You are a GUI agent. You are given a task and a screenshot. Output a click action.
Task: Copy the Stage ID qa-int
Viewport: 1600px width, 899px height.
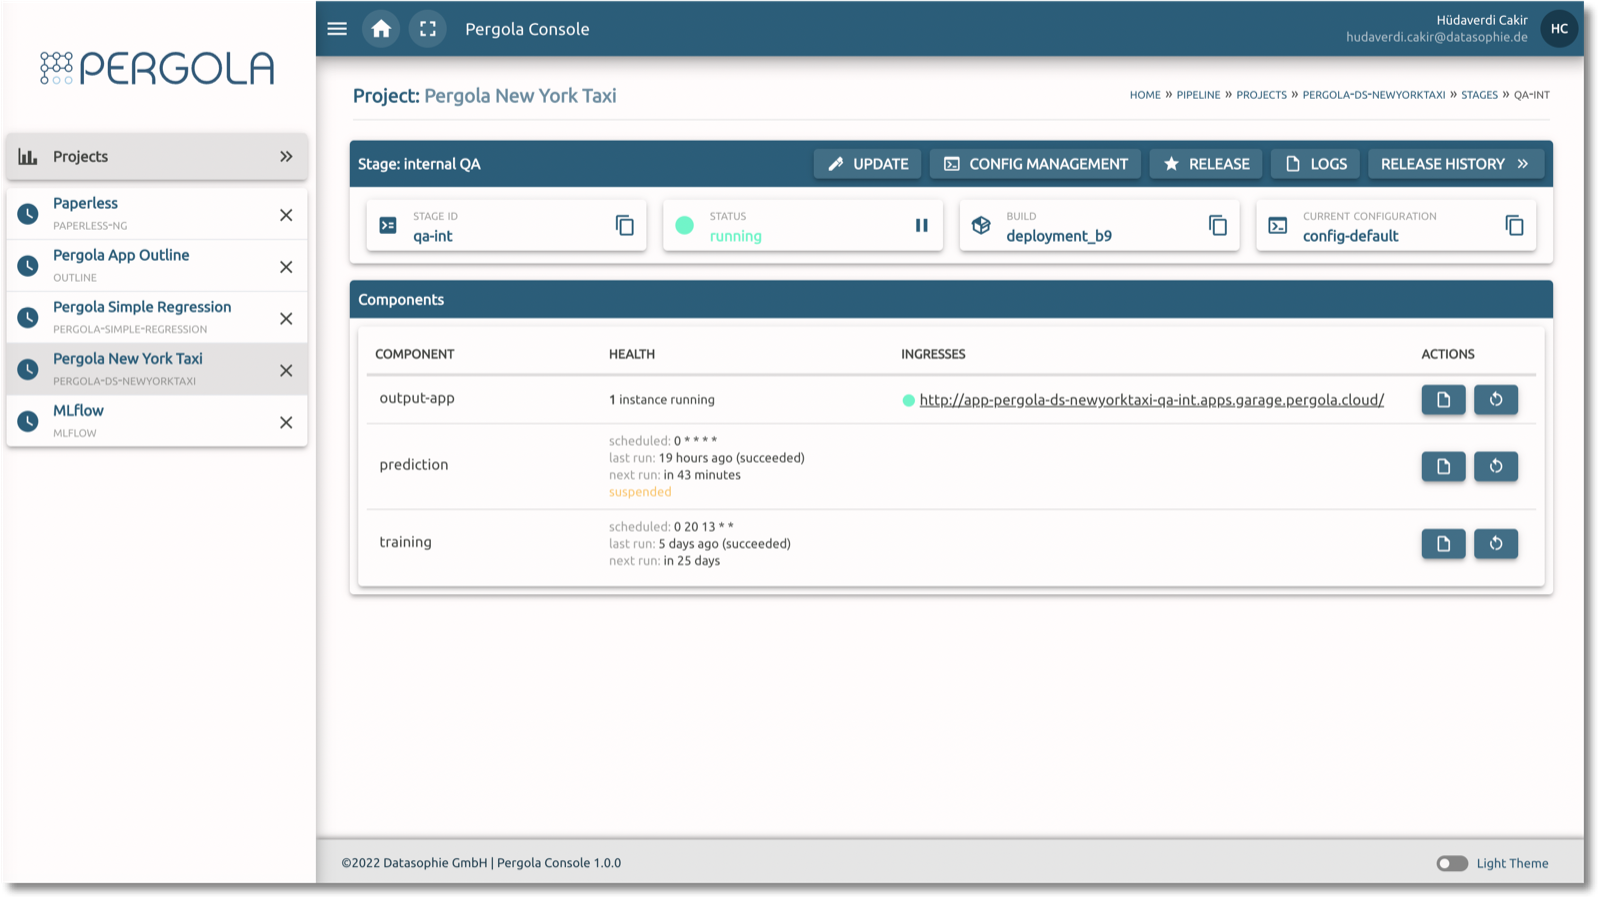pos(625,226)
